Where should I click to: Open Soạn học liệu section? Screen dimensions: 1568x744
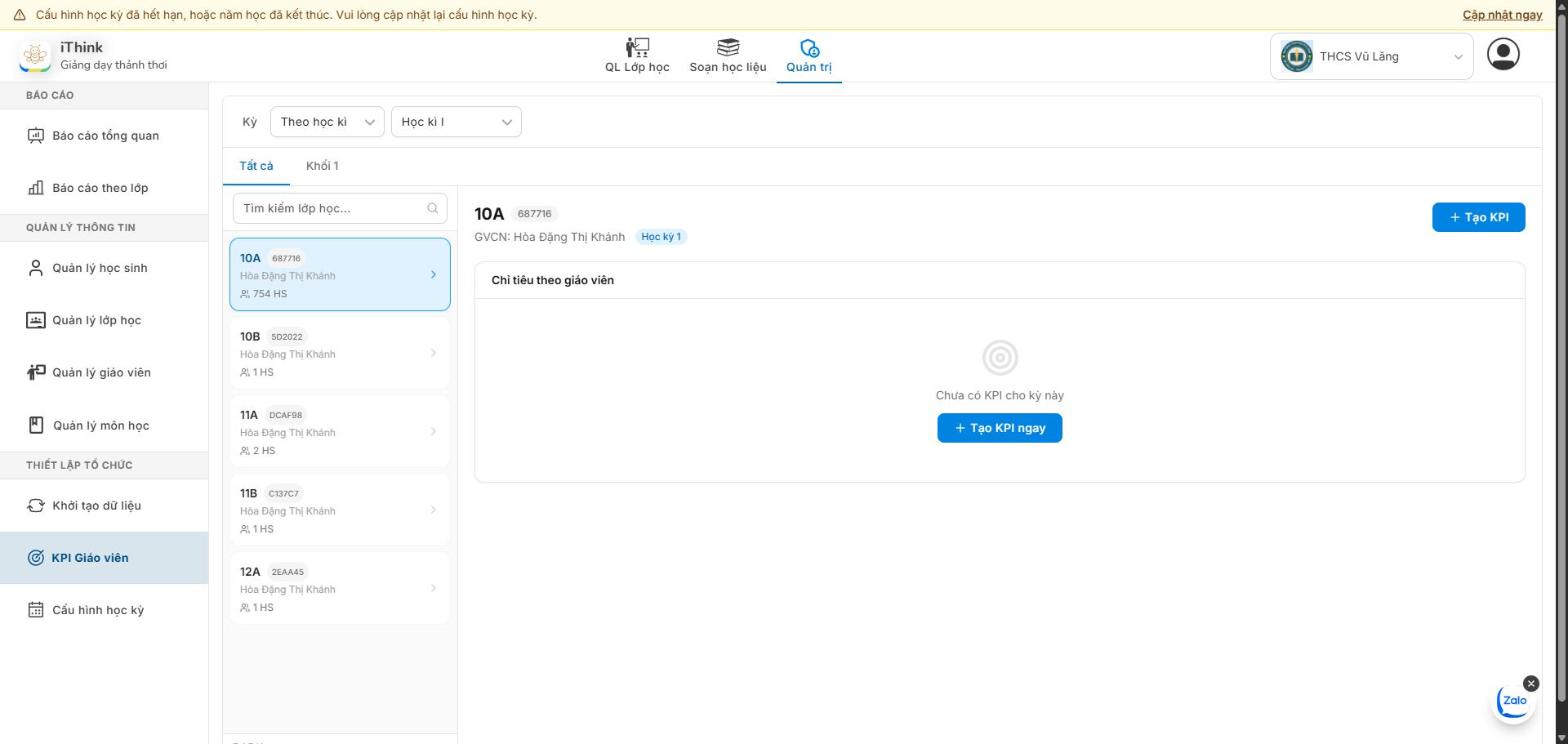coord(728,56)
